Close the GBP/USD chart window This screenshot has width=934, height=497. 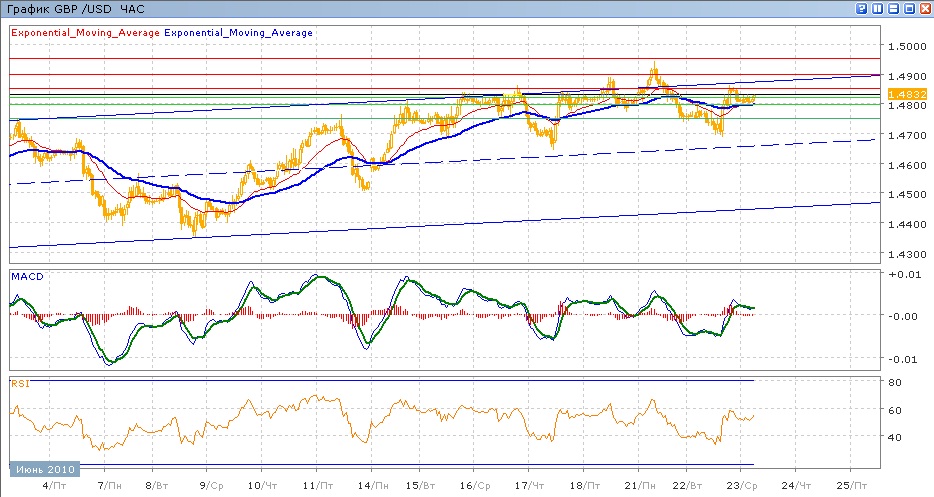[924, 8]
